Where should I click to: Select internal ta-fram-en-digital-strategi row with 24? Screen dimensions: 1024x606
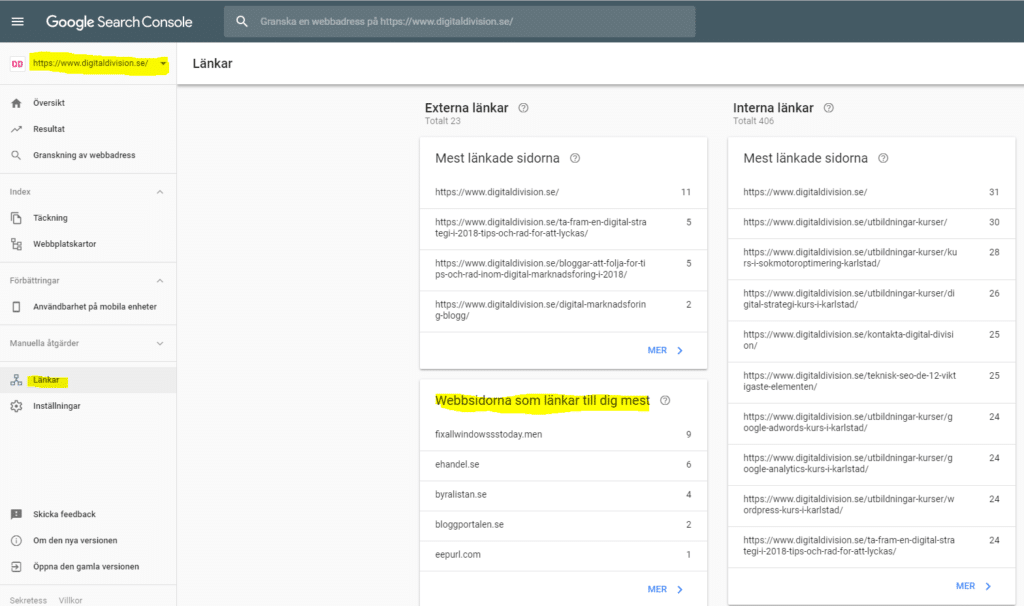click(871, 546)
